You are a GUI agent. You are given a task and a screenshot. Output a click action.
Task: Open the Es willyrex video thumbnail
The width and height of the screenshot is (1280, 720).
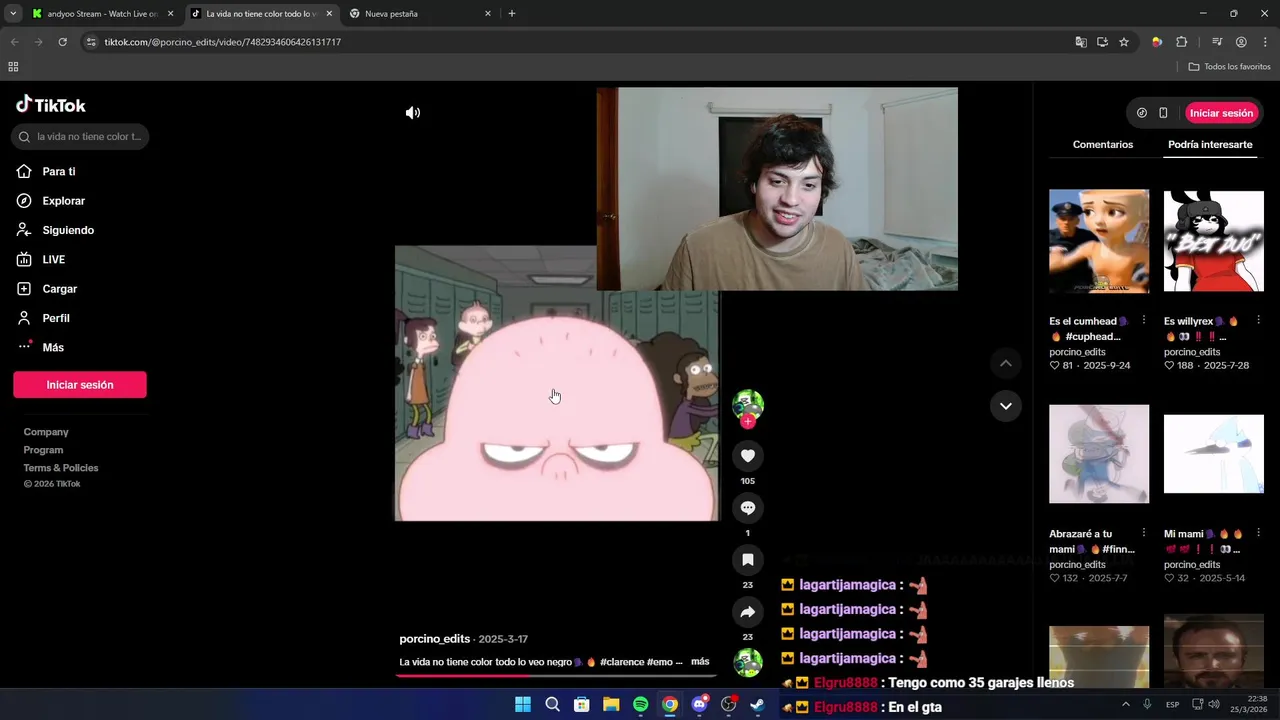[1213, 241]
